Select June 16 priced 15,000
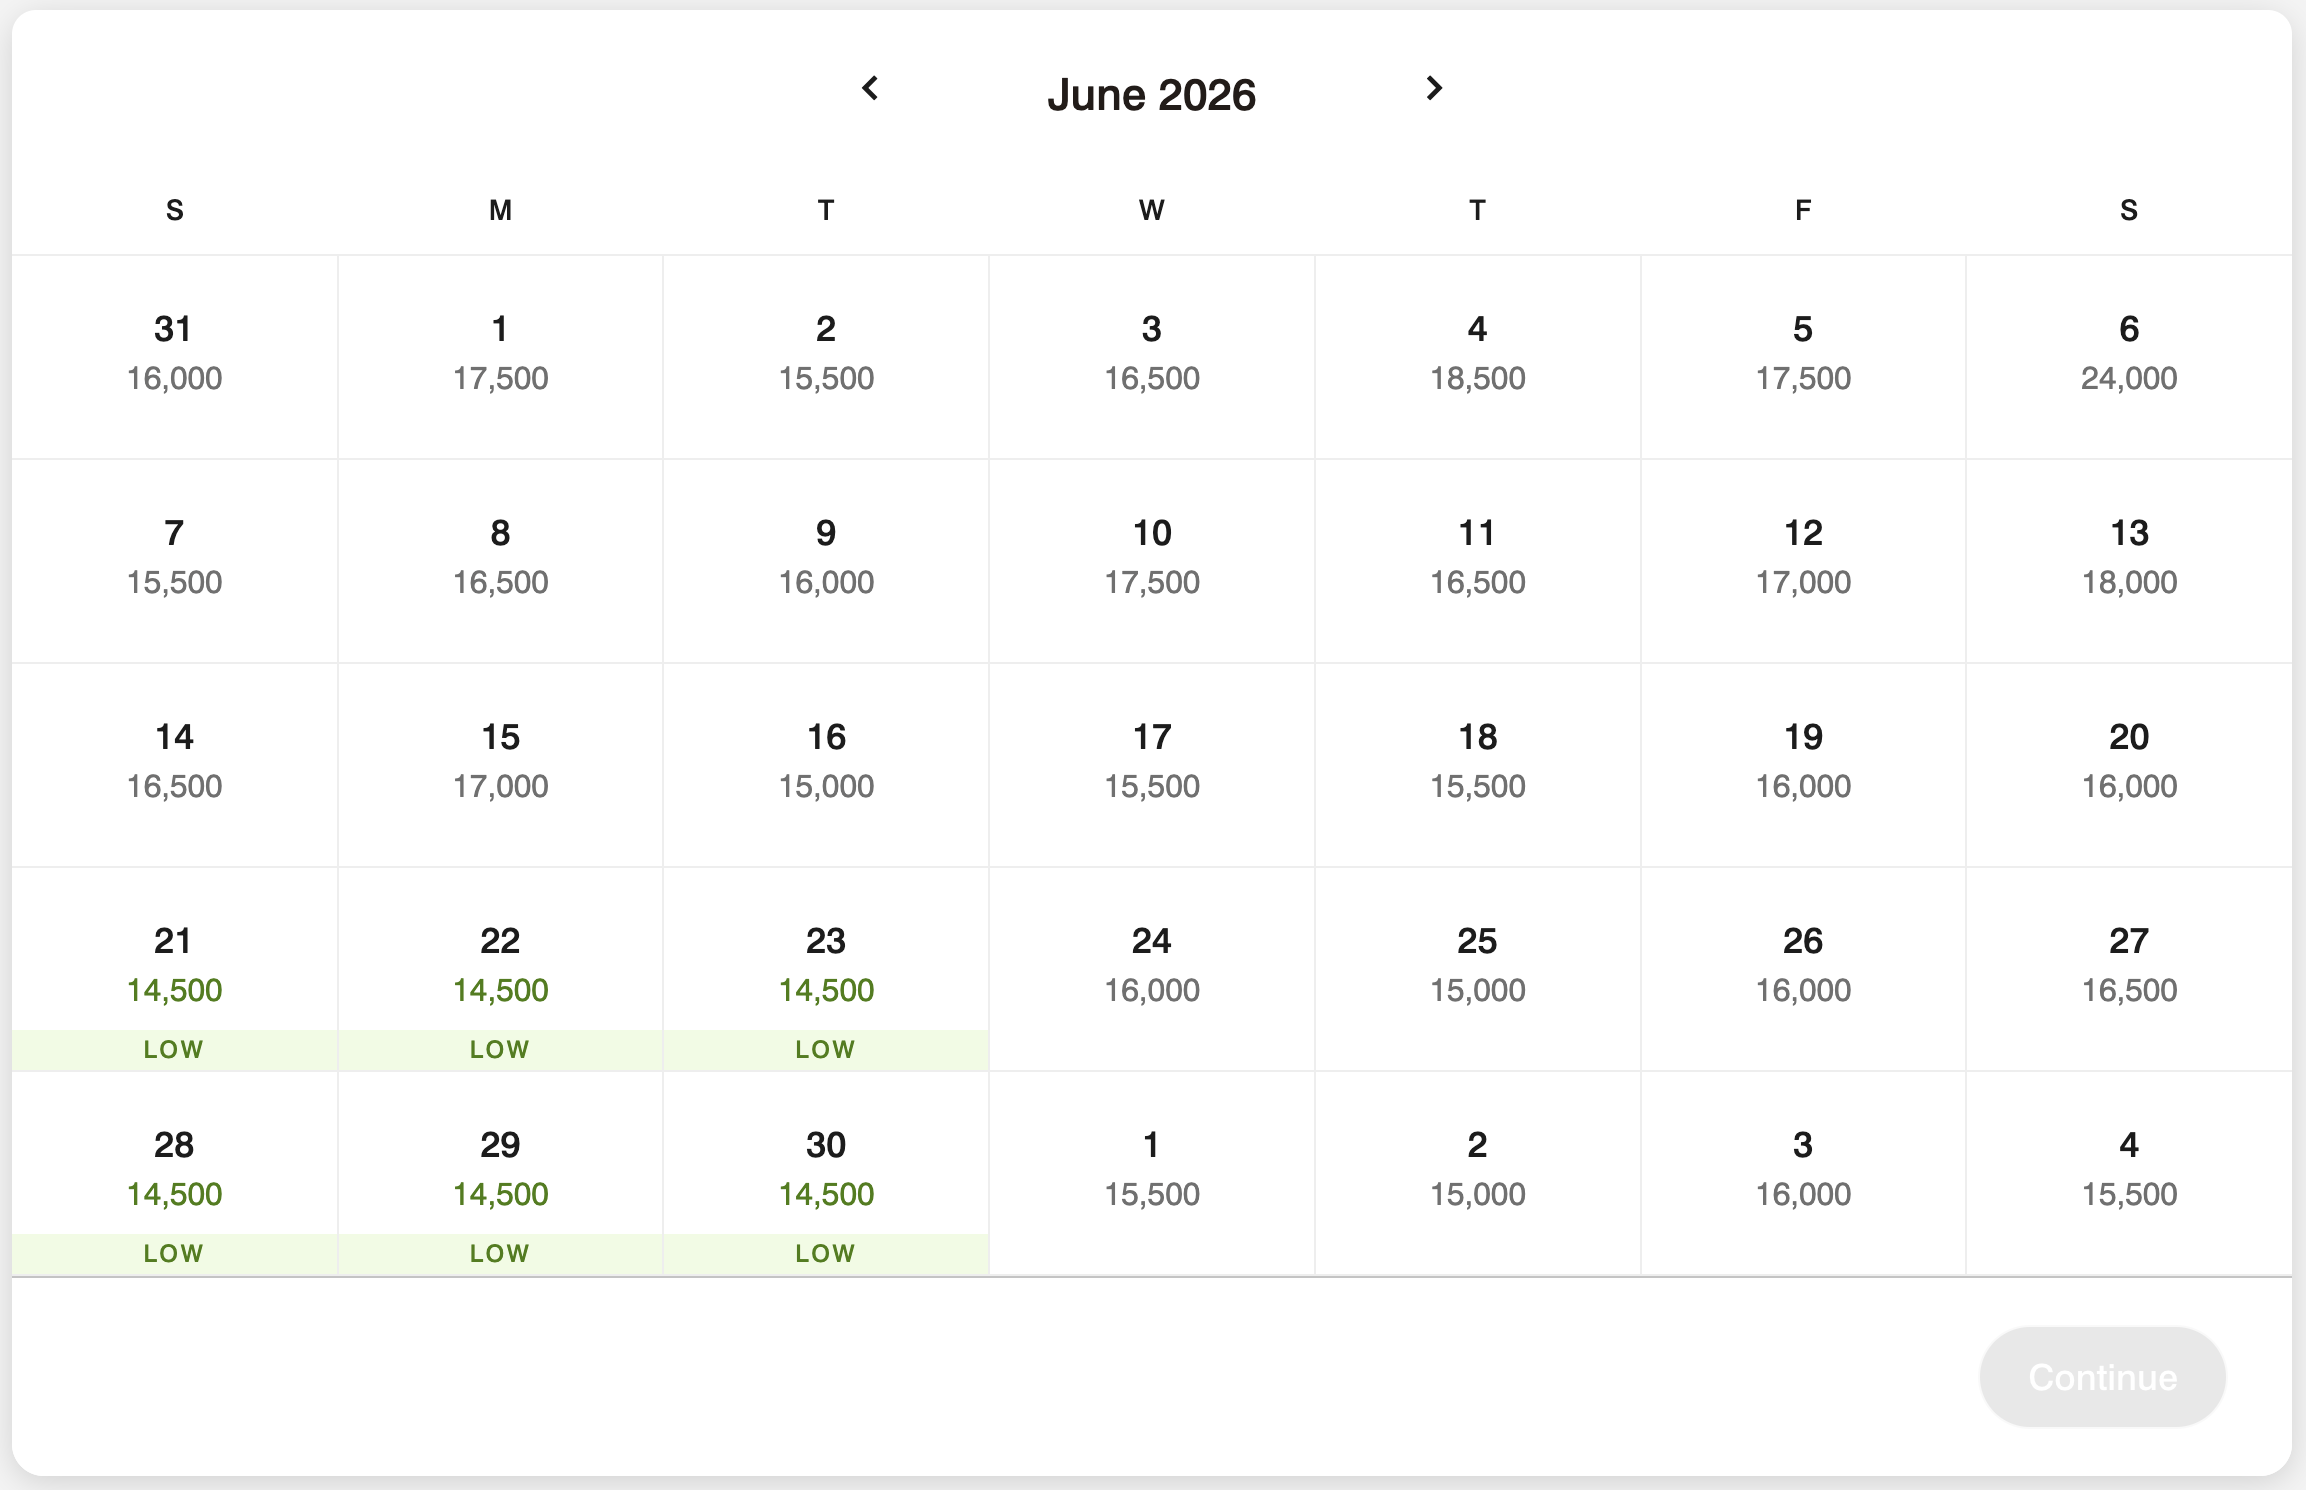Screen dimensions: 2306x1490 tap(826, 763)
